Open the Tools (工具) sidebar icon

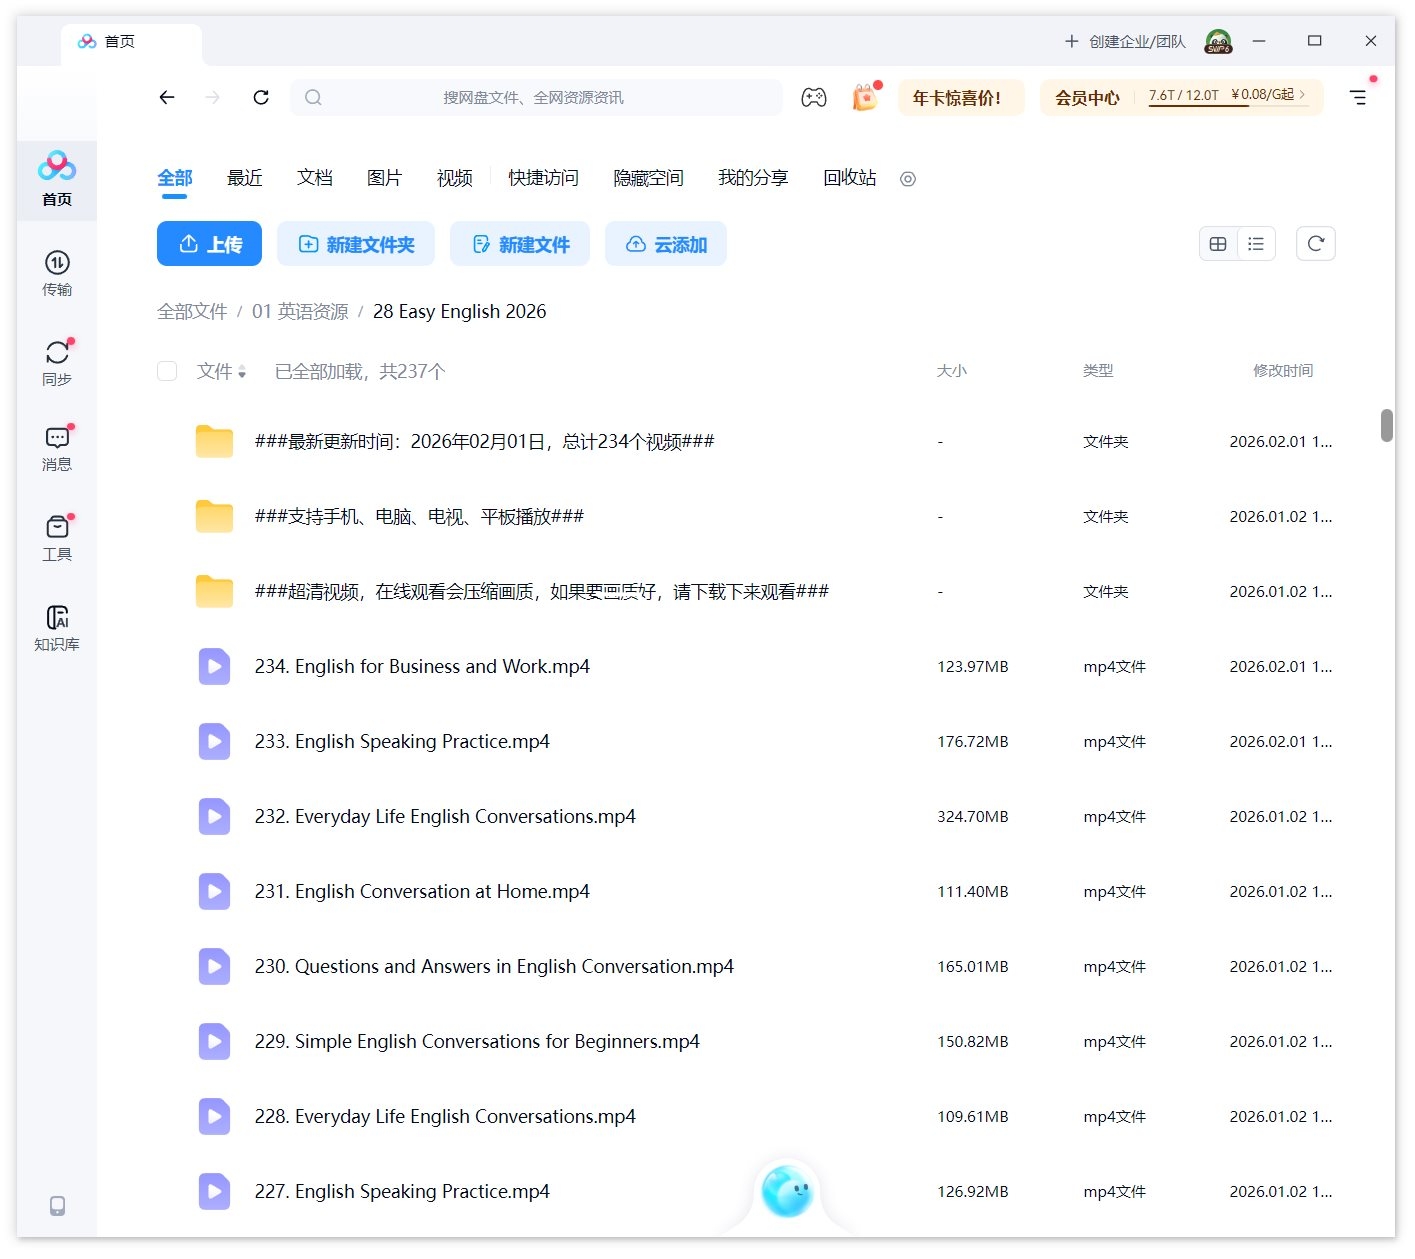57,537
